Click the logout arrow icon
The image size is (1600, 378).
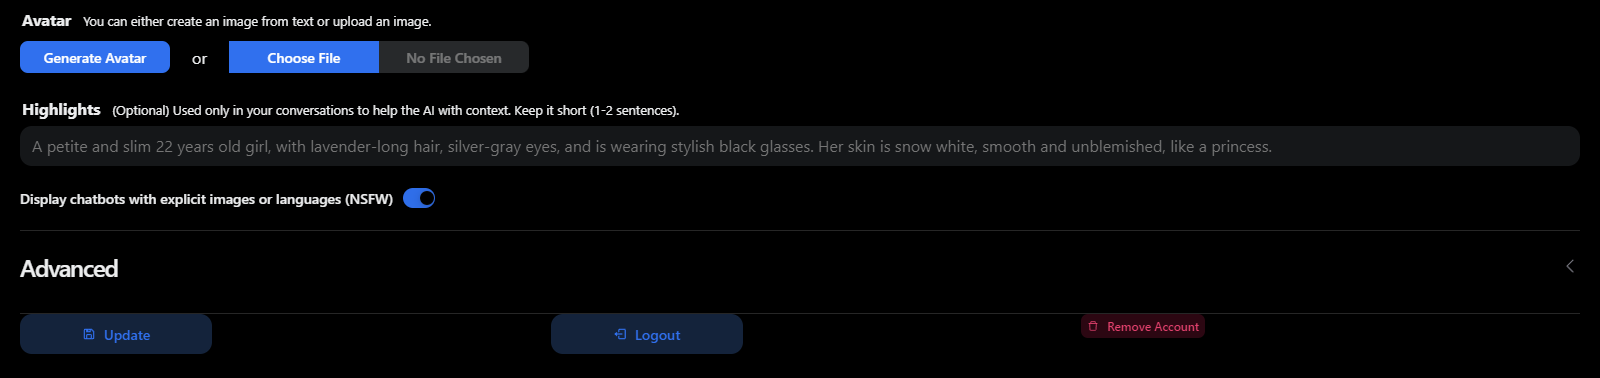(x=620, y=335)
